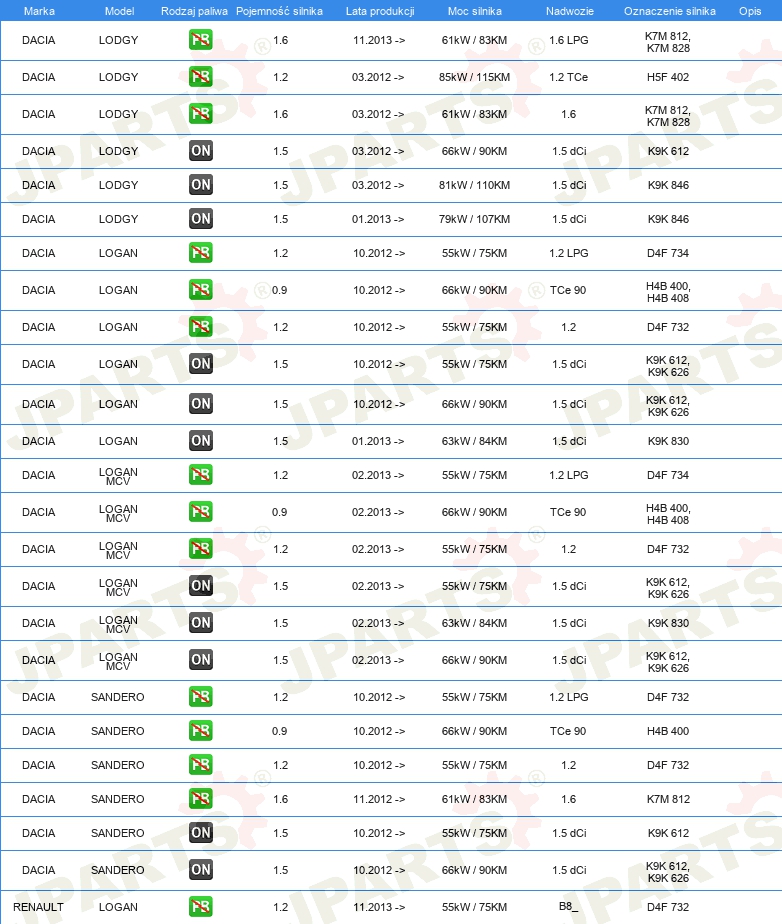Screen dimensions: 782x924
Task: Select the 01.2013 -> date in Lodgy row
Action: coord(378,219)
